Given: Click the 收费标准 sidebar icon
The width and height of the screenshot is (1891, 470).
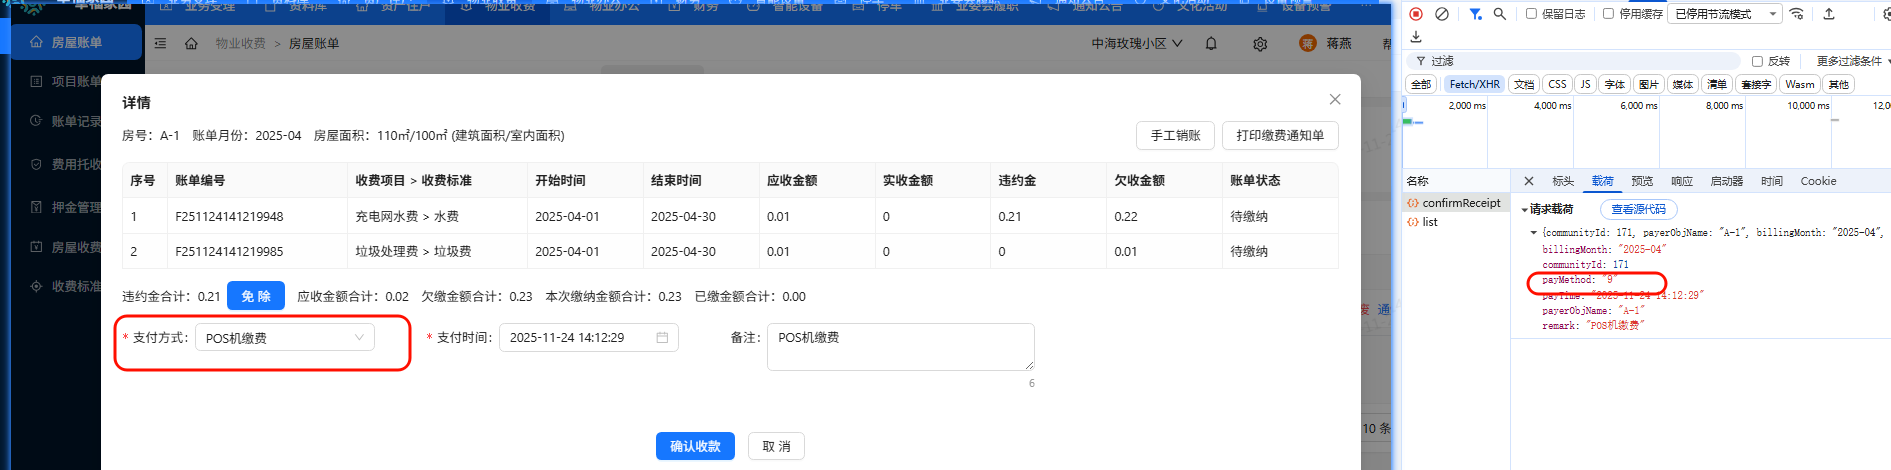Looking at the screenshot, I should click(36, 286).
